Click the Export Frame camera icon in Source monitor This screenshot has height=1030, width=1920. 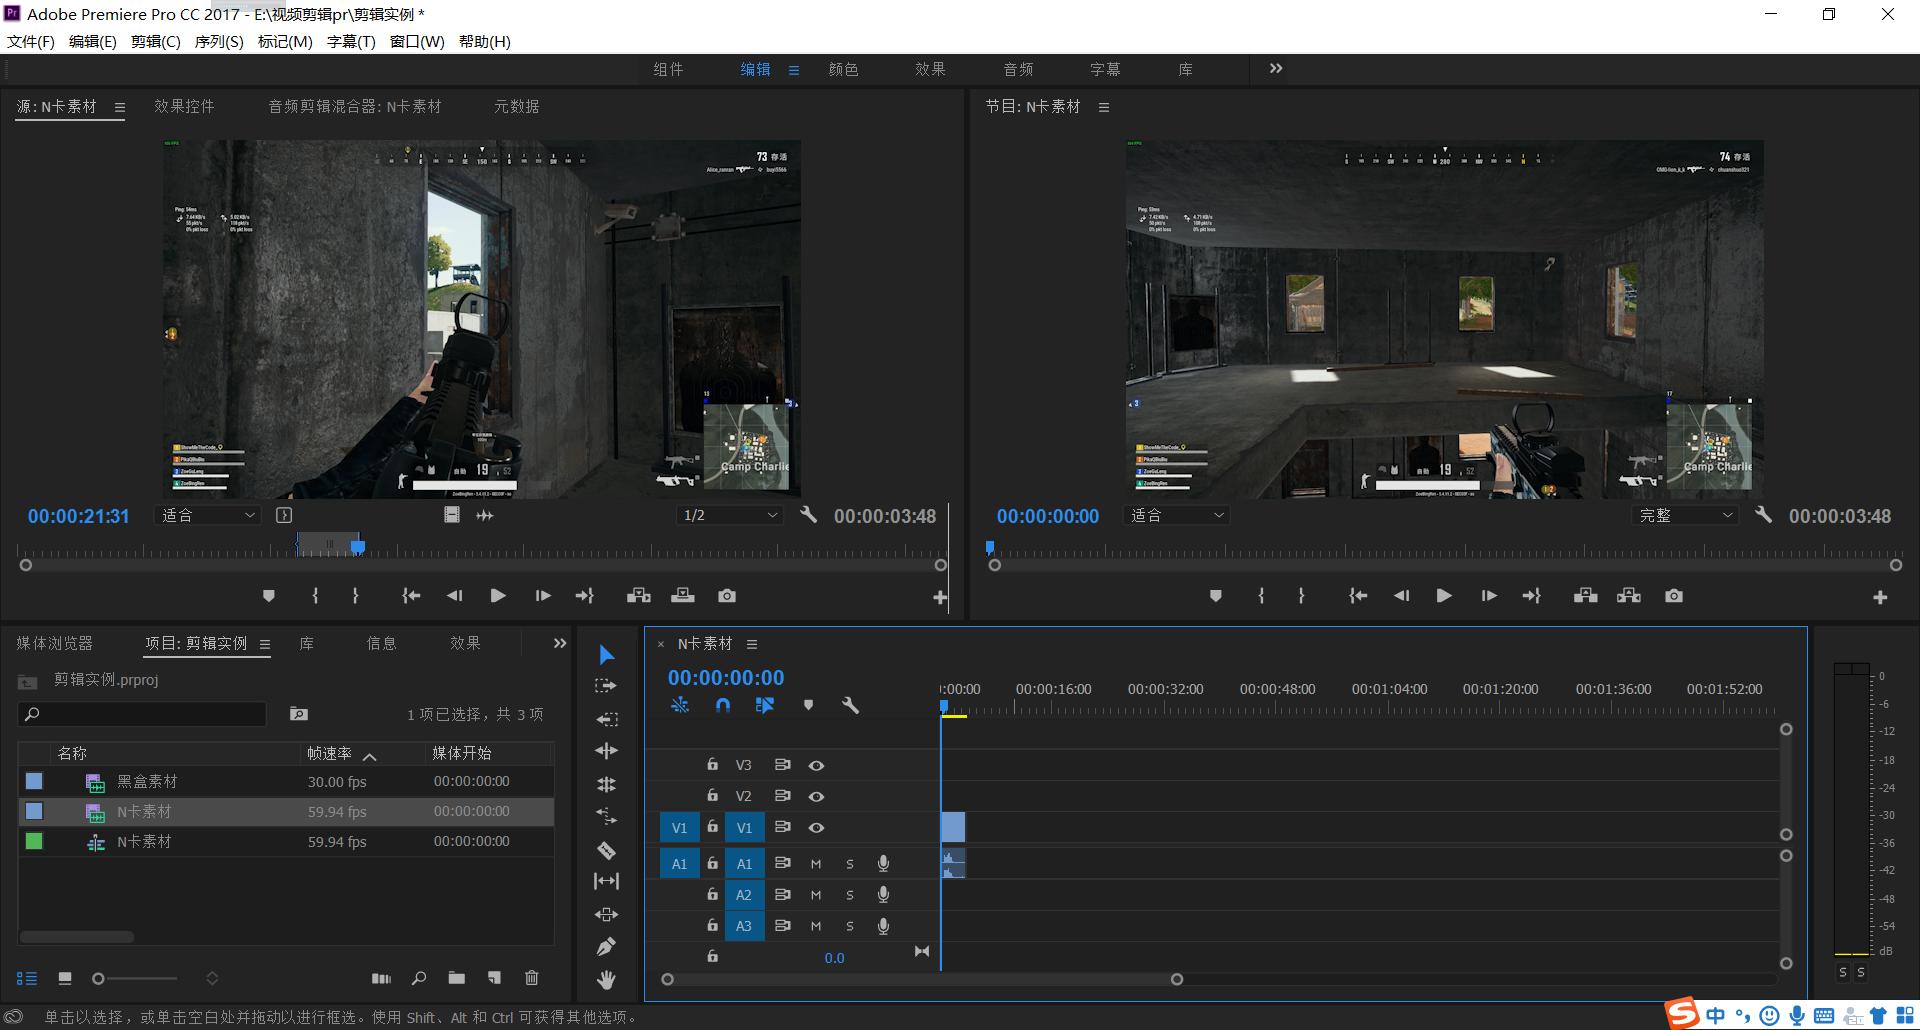tap(727, 596)
